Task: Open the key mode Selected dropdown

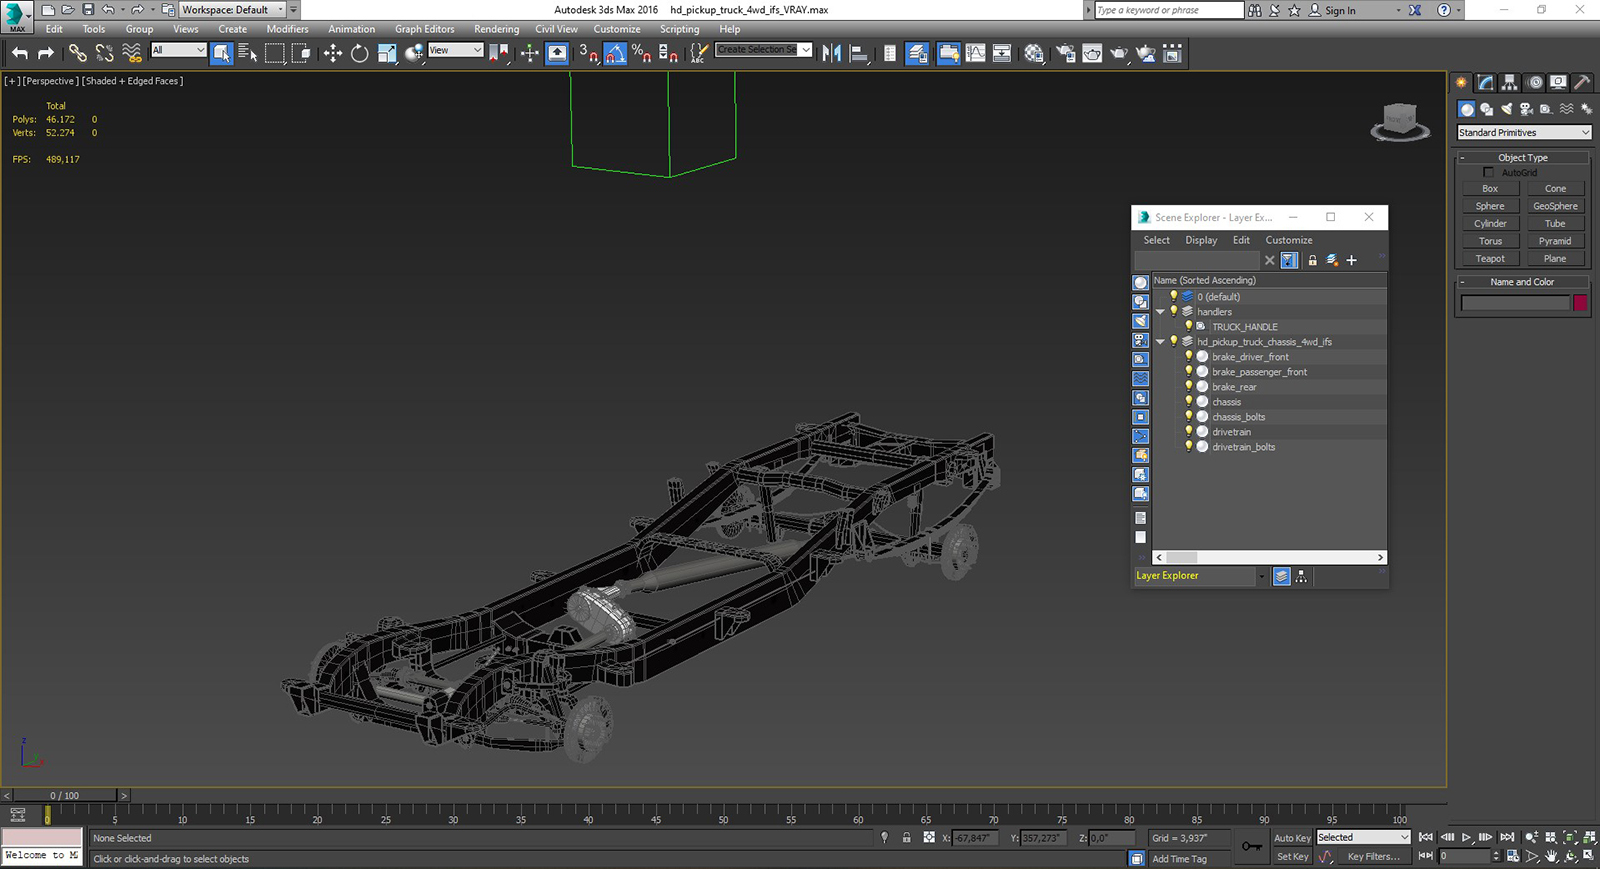Action: 1363,838
